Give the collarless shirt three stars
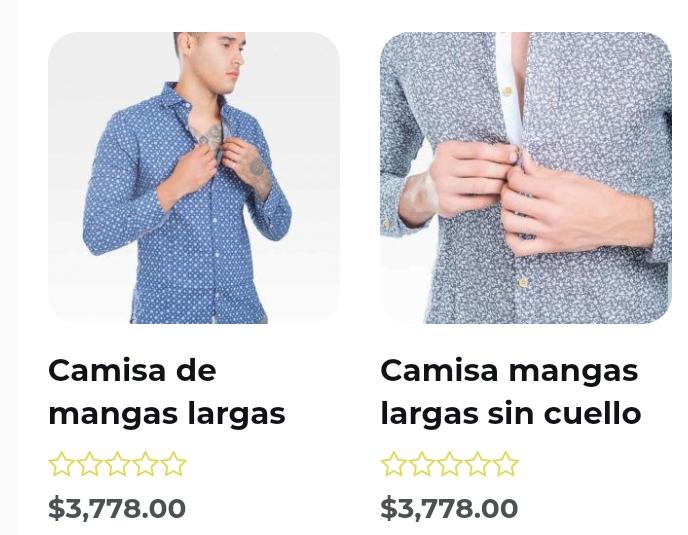This screenshot has height=535, width=688. coord(450,464)
